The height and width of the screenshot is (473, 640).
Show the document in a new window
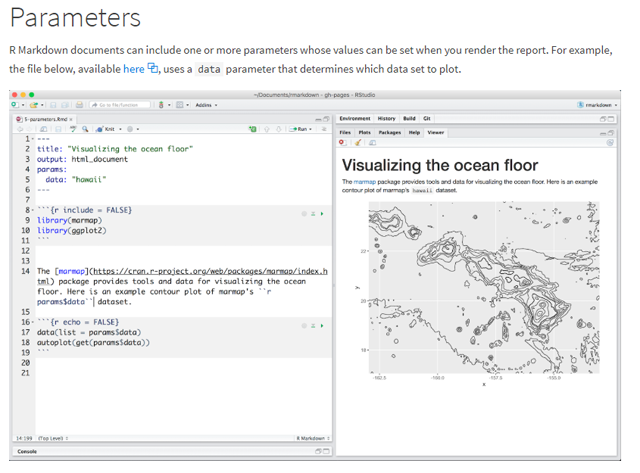44,129
